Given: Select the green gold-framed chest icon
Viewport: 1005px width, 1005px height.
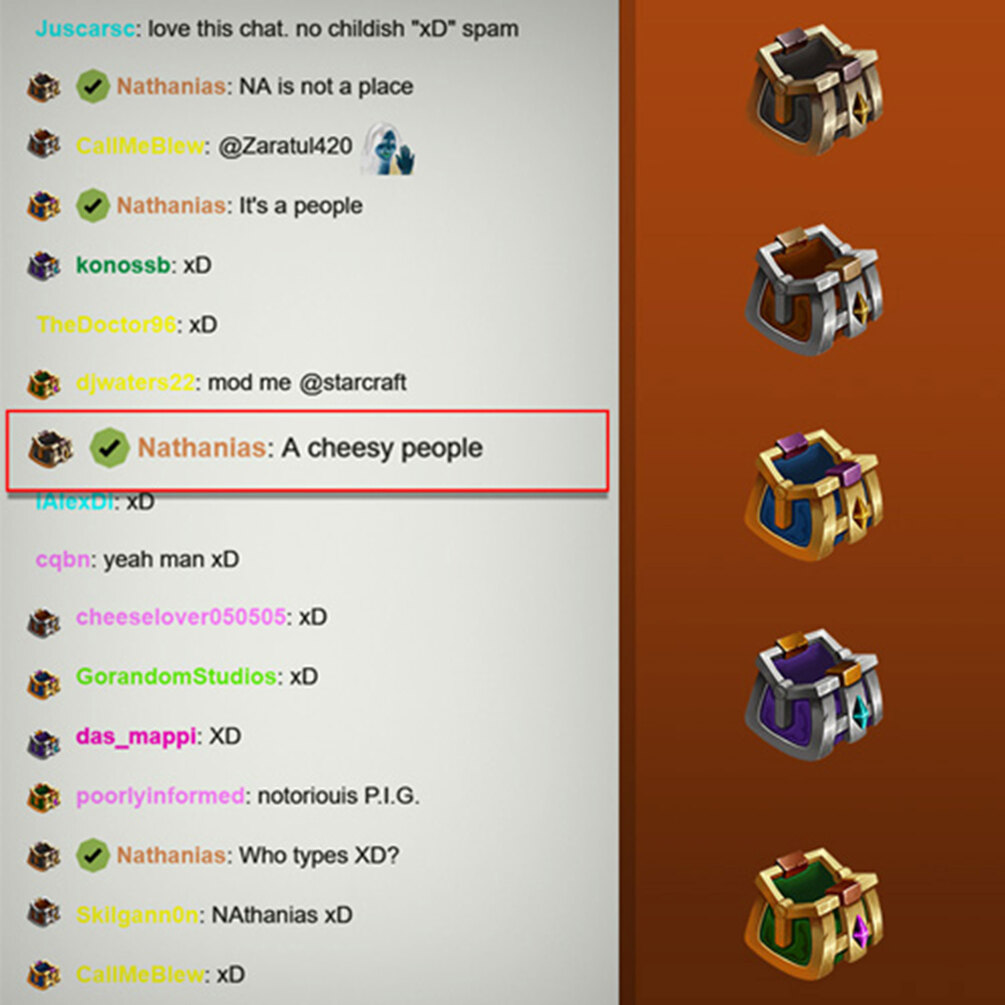Looking at the screenshot, I should point(814,913).
